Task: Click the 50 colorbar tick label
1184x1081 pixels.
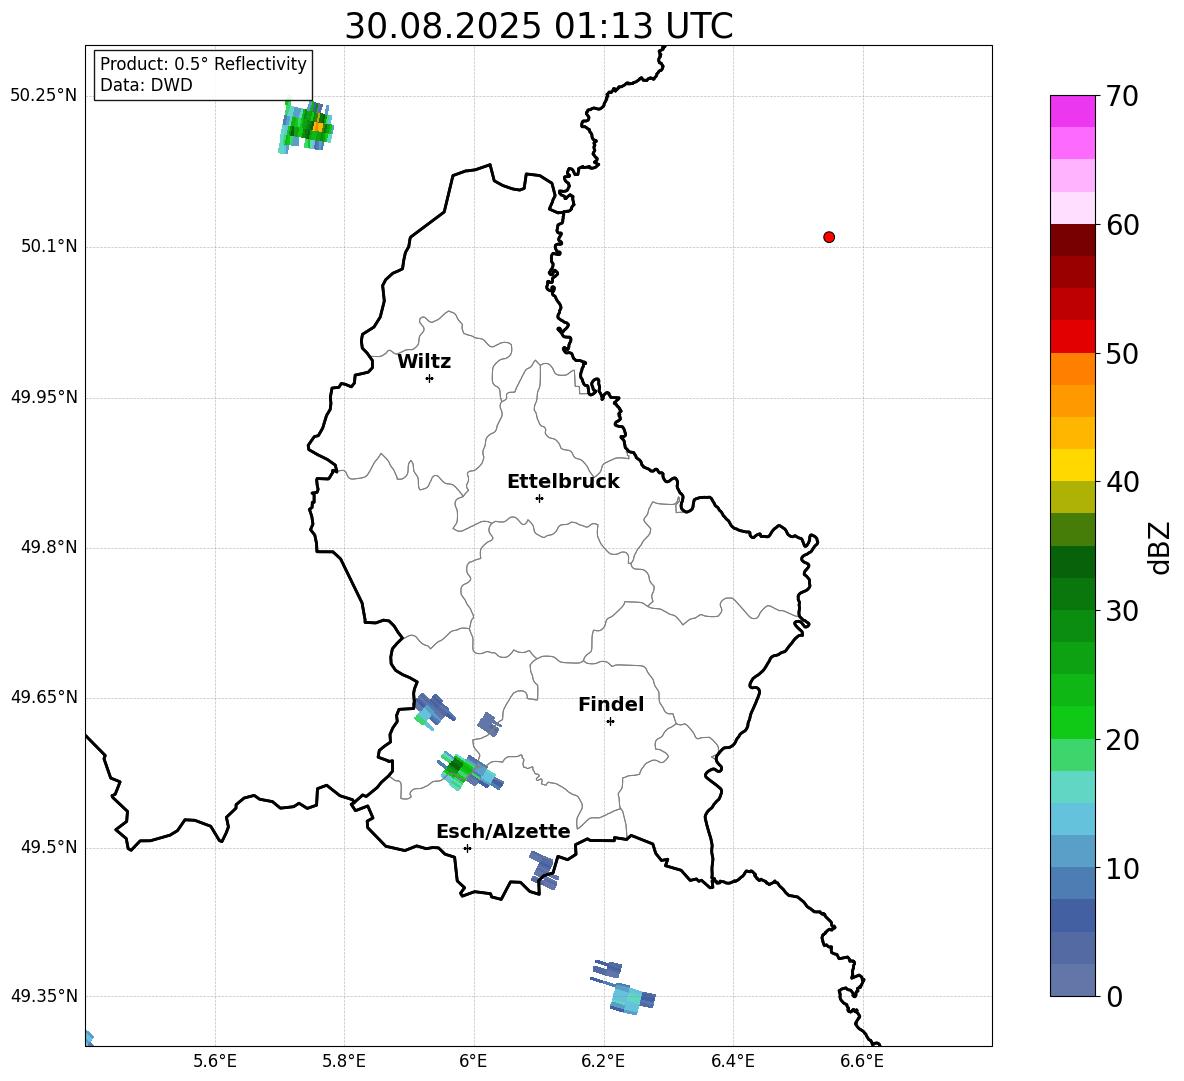Action: [x=1122, y=353]
